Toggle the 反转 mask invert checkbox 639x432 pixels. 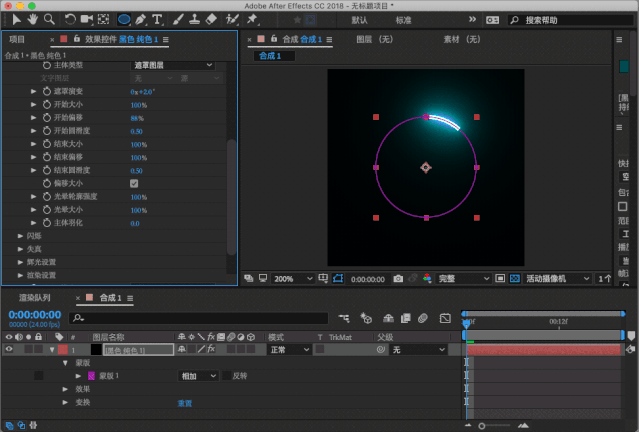pyautogui.click(x=225, y=376)
